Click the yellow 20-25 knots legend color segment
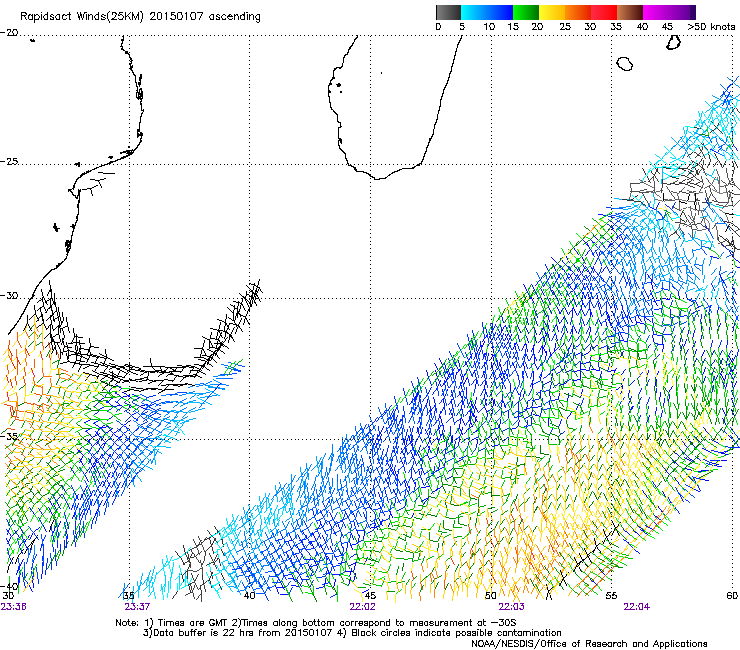 point(552,12)
